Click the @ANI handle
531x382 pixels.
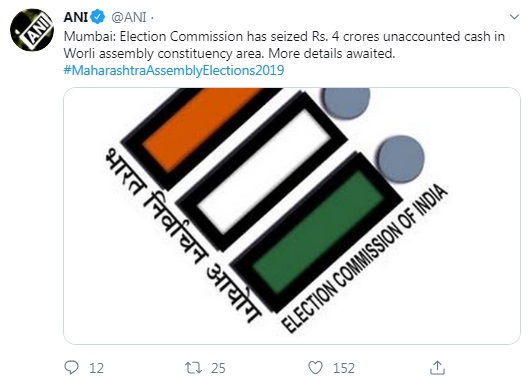pos(129,17)
